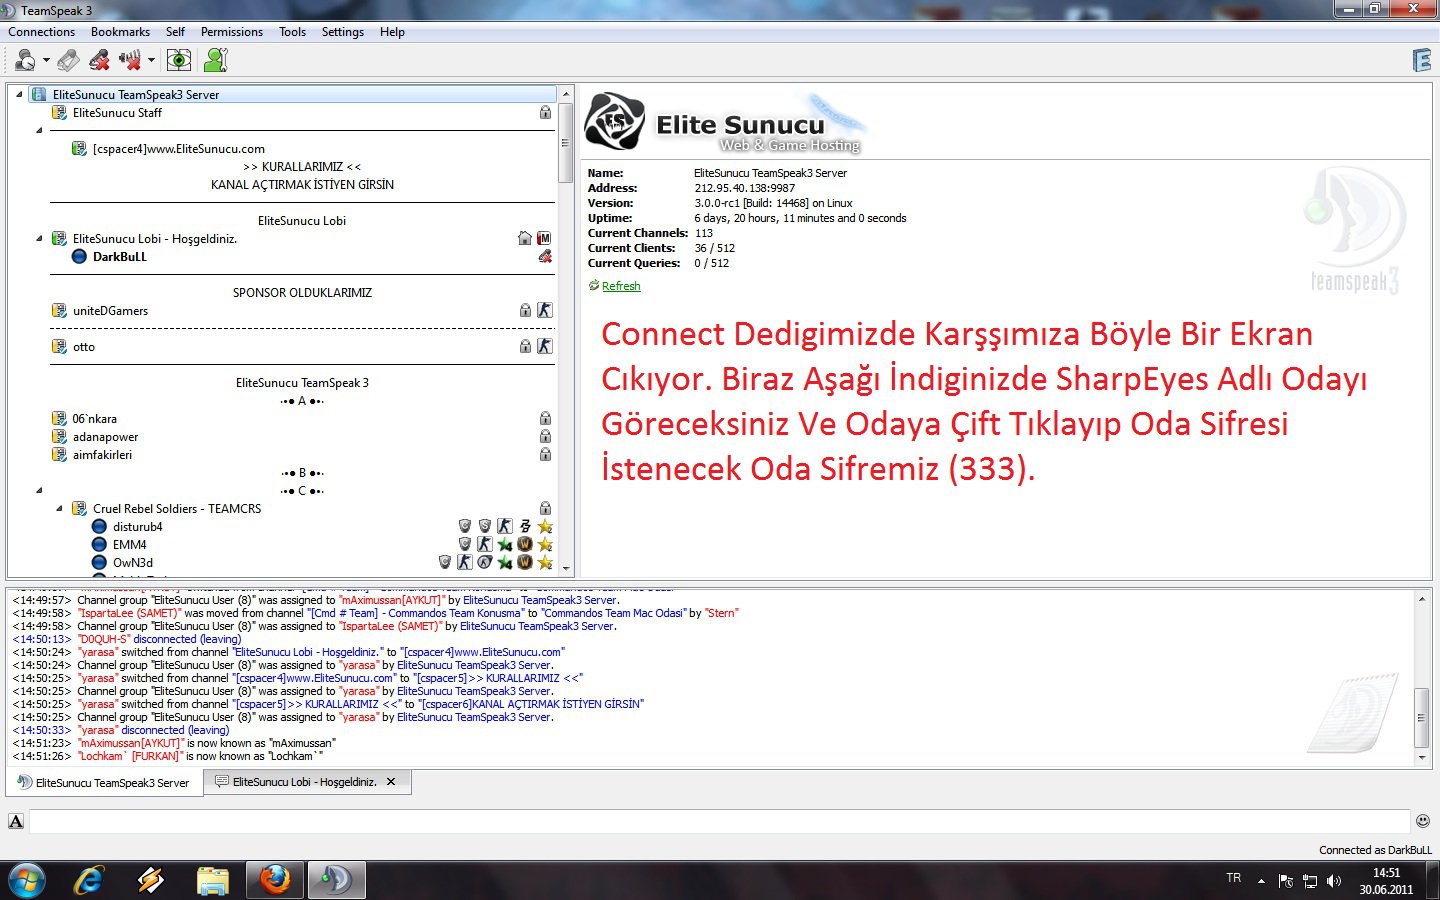
Task: Click the lock icon on 06`nkara row
Action: (x=545, y=419)
